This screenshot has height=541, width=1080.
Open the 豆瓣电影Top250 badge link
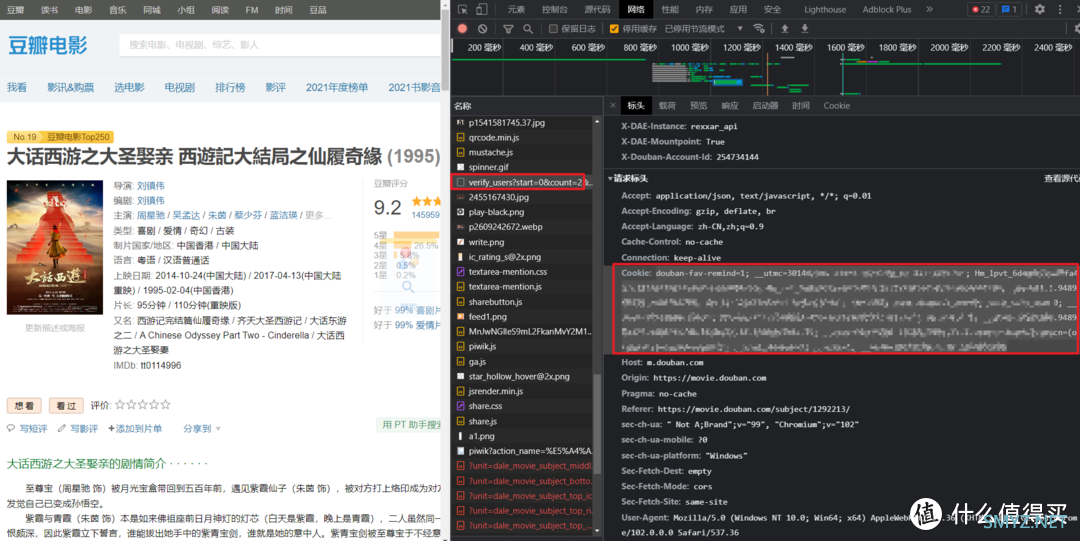tap(79, 137)
